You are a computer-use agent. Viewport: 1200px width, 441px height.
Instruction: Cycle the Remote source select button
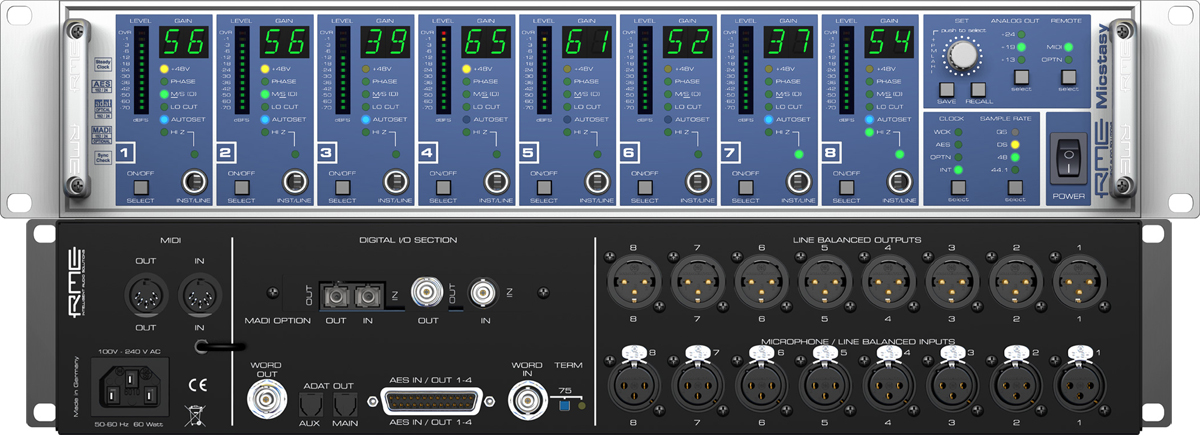coord(1068,77)
